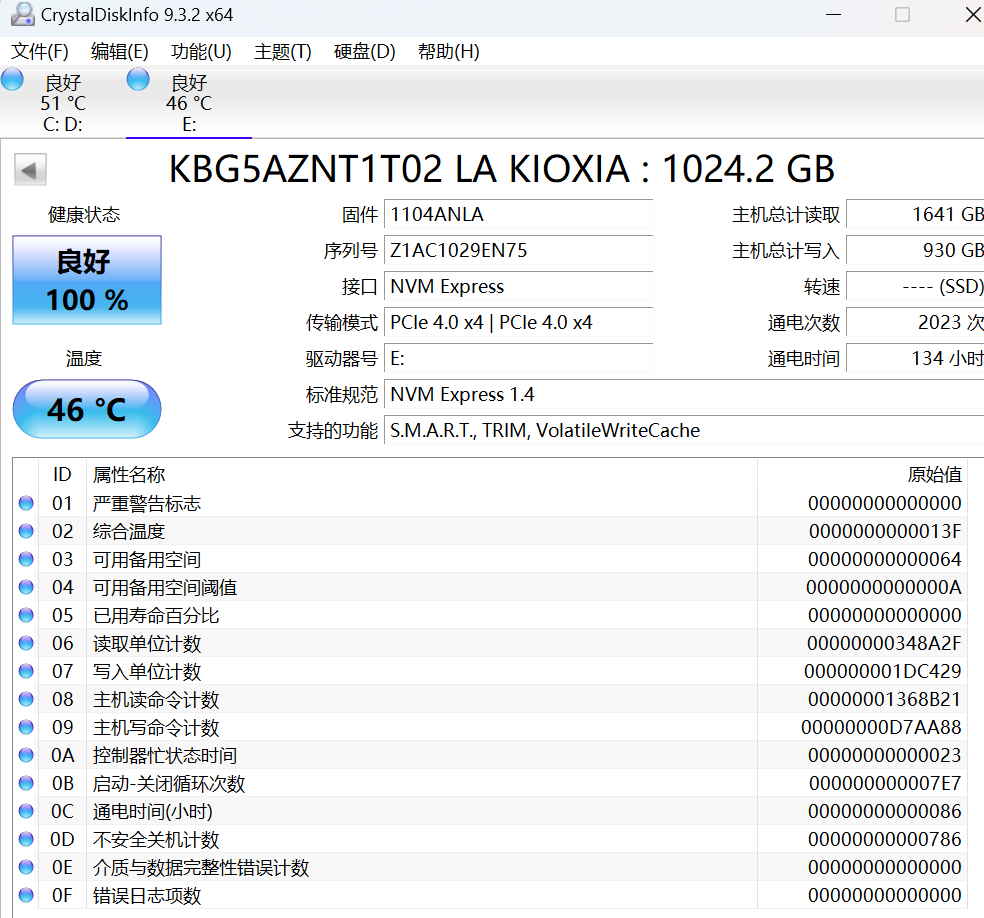The width and height of the screenshot is (984, 918).
Task: Click status dot for attribute 08 主机读命令计数
Action: tap(26, 699)
